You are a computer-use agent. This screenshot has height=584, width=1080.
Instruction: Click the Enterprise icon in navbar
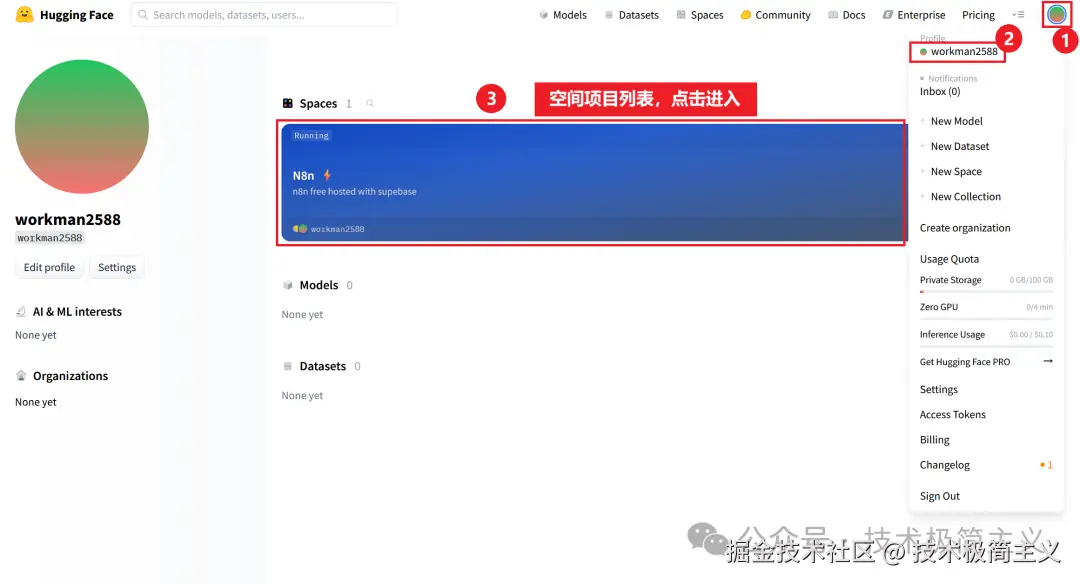pyautogui.click(x=888, y=14)
